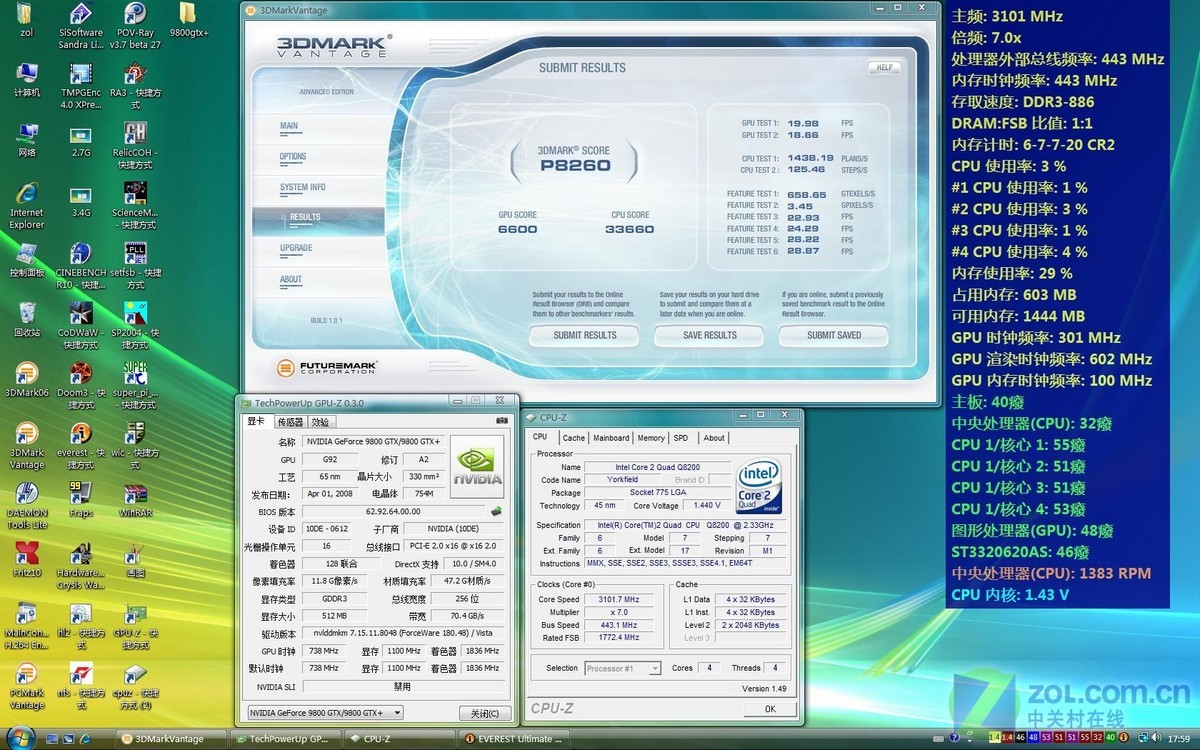Click the P8260 3DMark score
This screenshot has width=1200, height=750.
tap(575, 165)
